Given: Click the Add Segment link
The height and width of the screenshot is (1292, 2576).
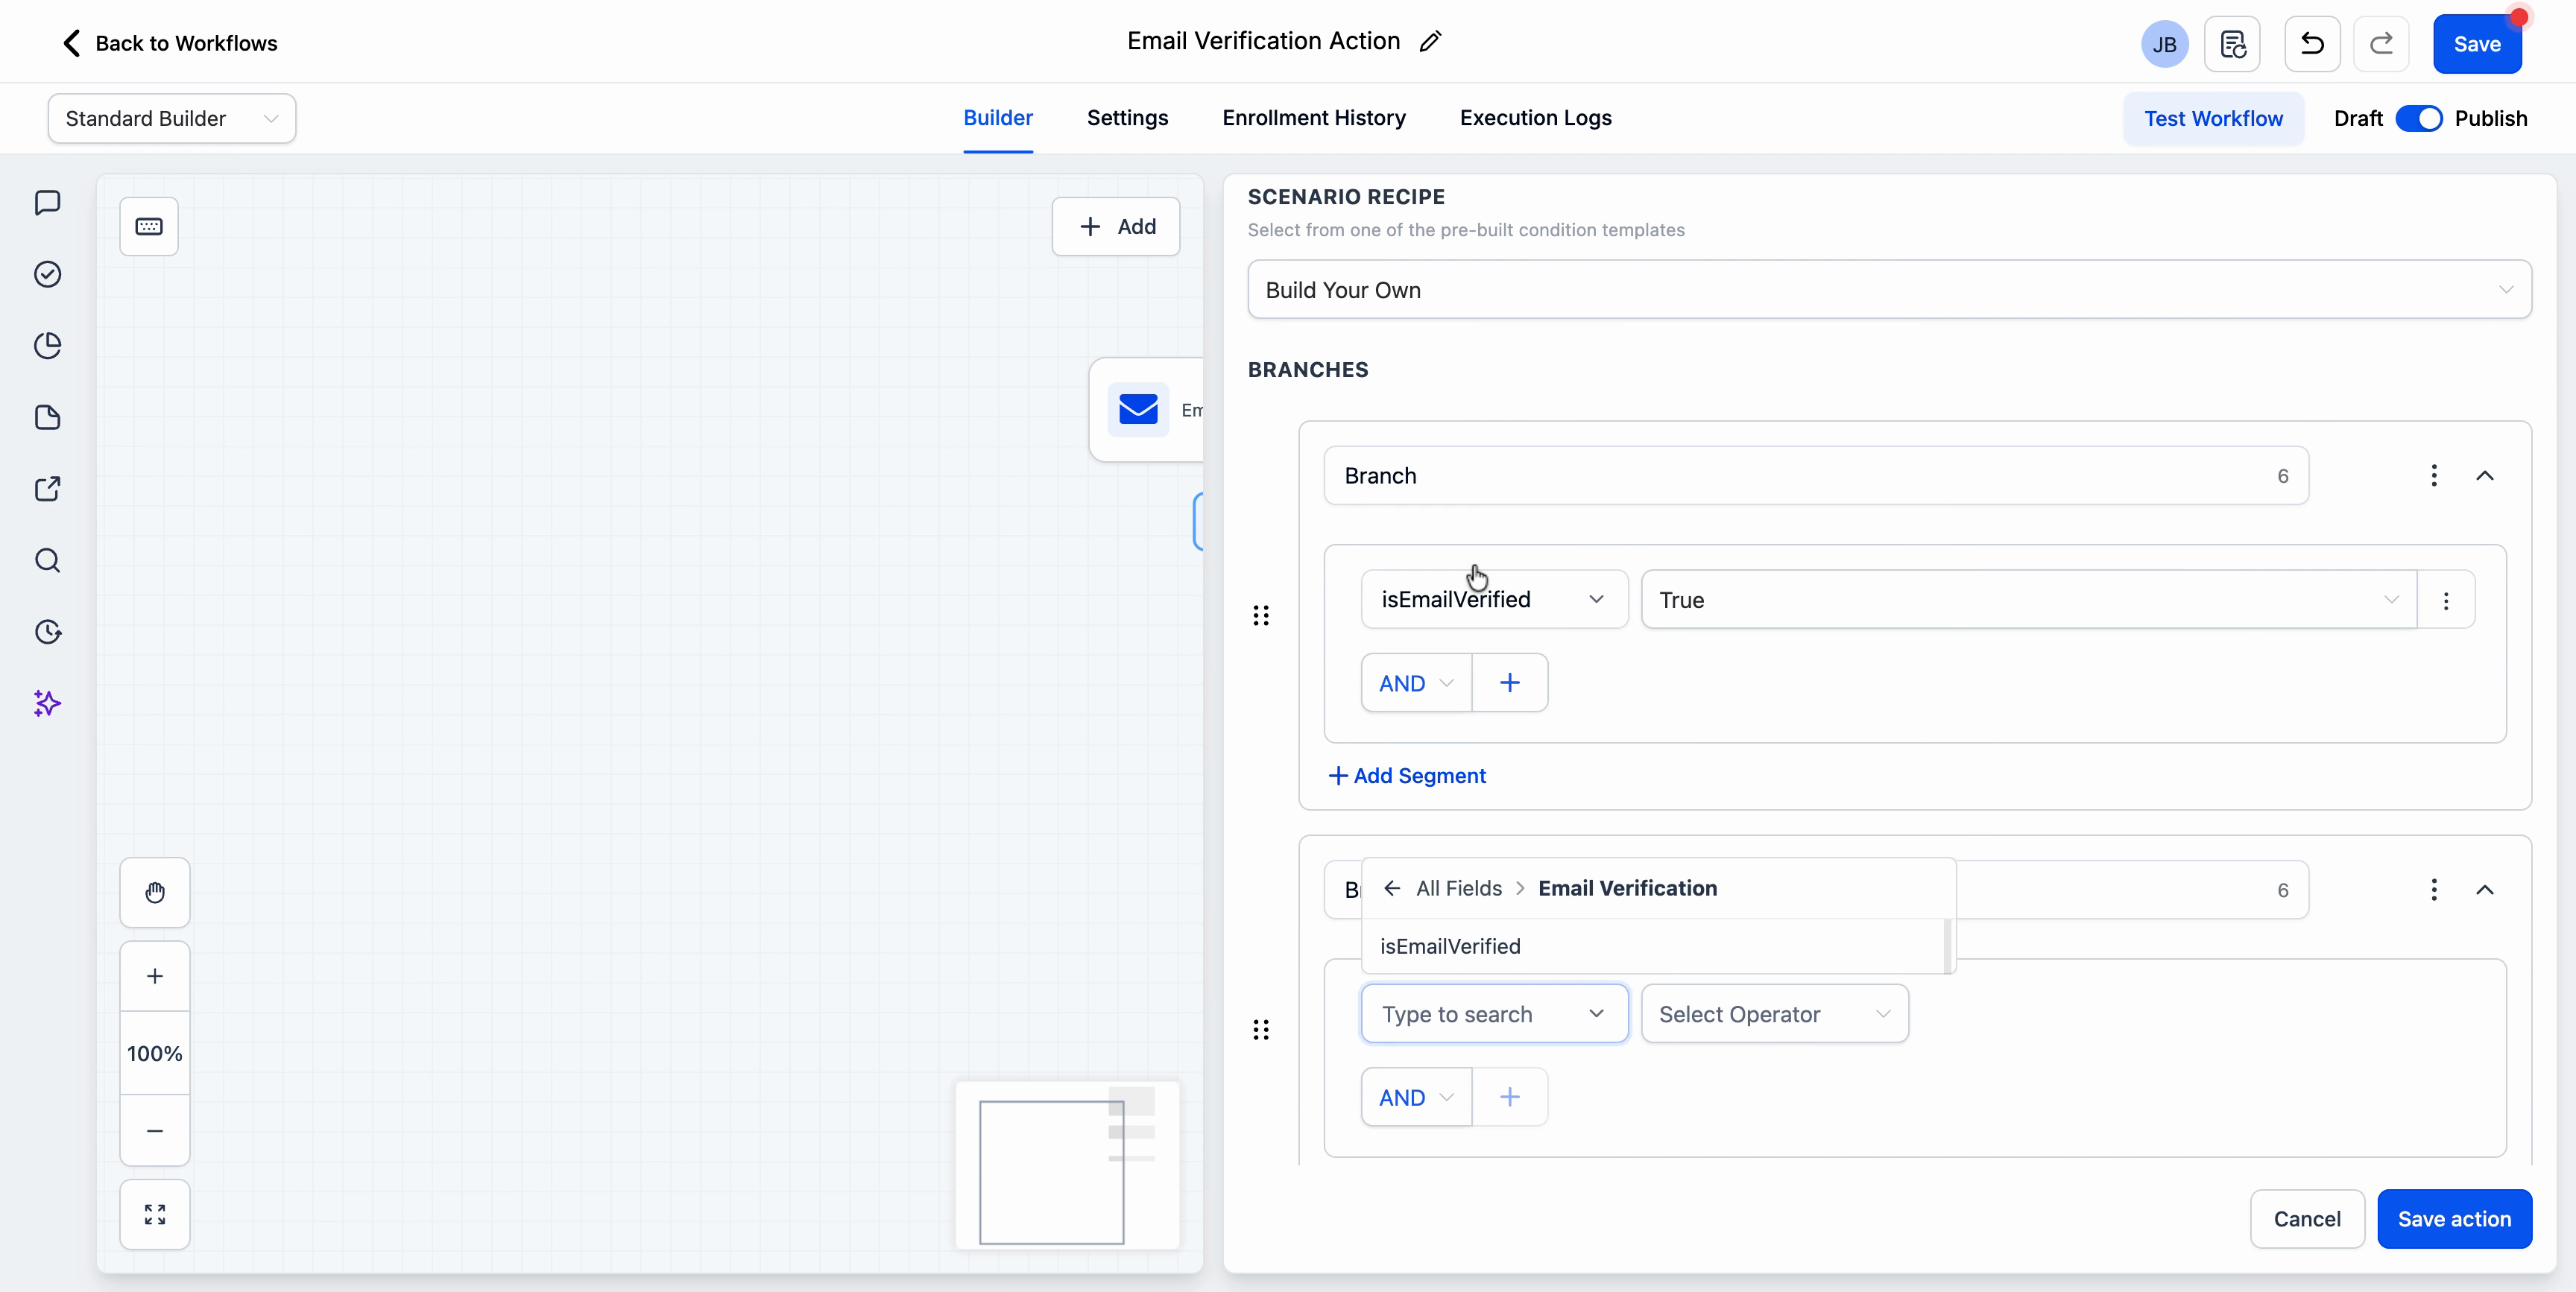Looking at the screenshot, I should coord(1407,776).
